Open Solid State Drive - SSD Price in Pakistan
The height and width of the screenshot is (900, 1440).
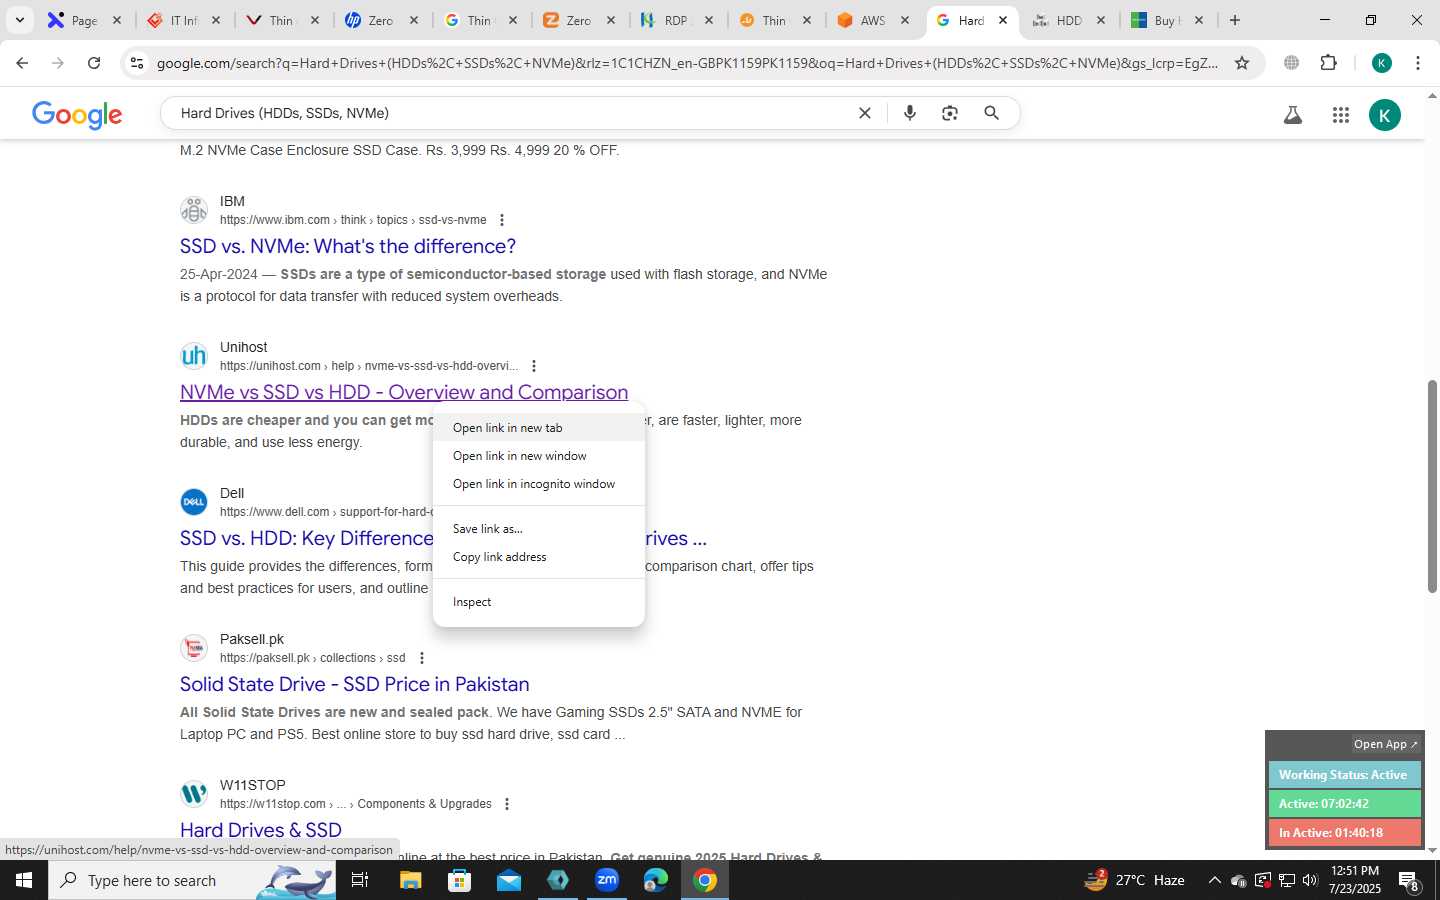tap(355, 684)
